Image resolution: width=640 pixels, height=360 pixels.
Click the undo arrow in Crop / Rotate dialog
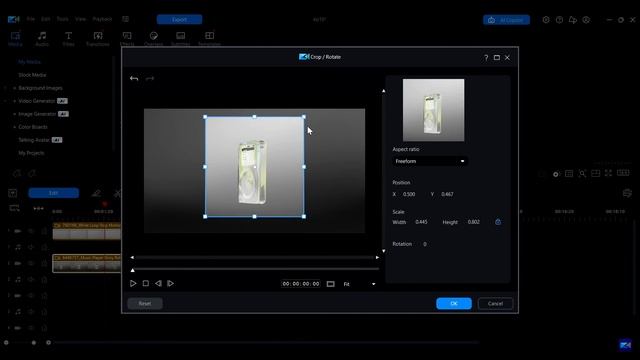(134, 78)
